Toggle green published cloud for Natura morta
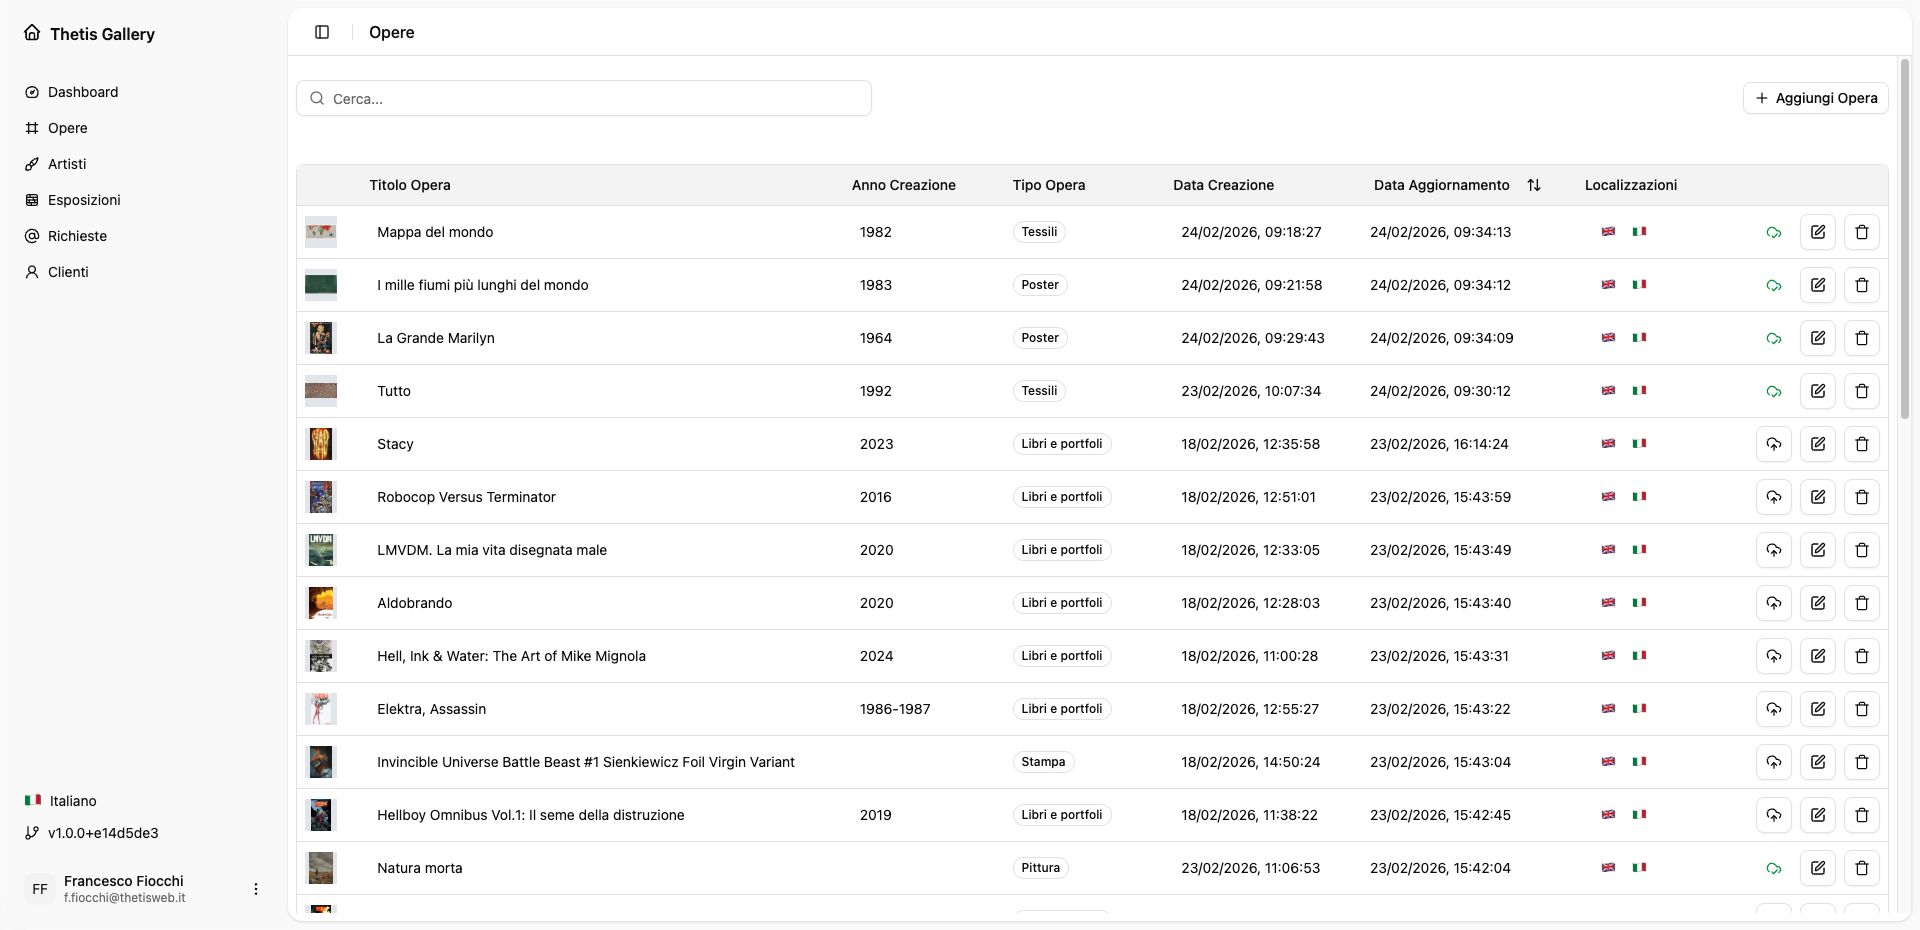 tap(1773, 868)
